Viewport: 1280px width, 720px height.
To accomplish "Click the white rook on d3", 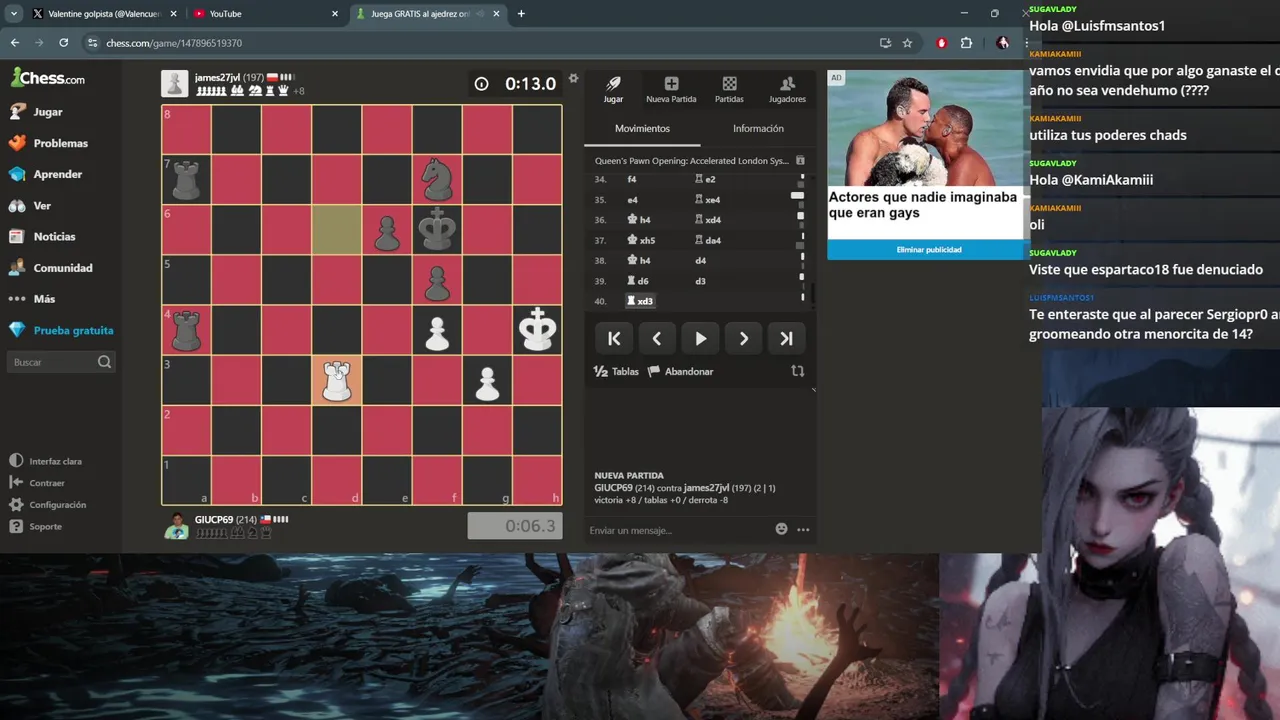I will pos(337,380).
